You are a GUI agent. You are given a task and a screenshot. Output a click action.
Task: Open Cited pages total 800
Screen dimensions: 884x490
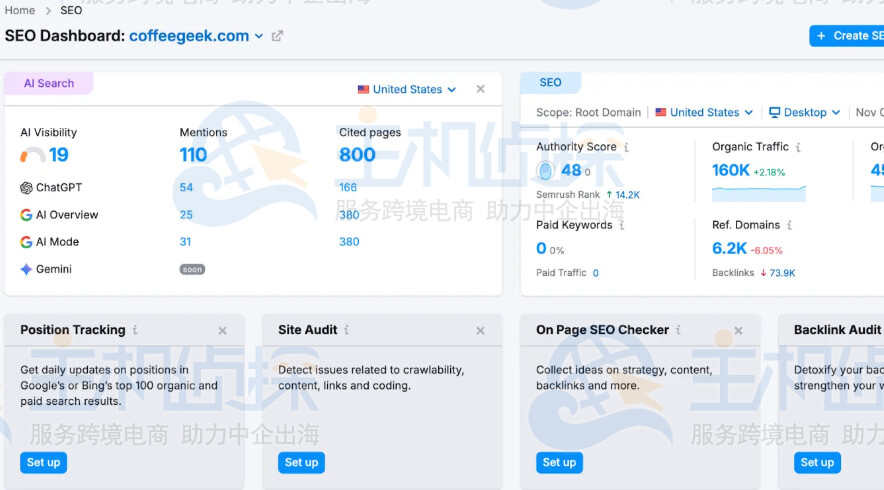tap(357, 154)
